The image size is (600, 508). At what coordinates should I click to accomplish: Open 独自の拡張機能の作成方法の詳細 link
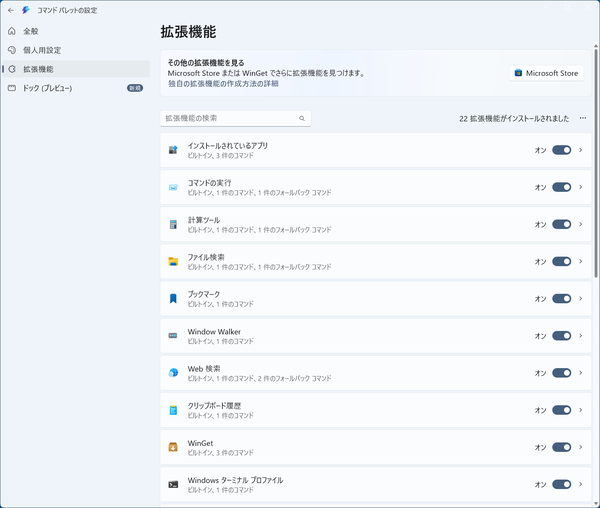click(x=223, y=83)
